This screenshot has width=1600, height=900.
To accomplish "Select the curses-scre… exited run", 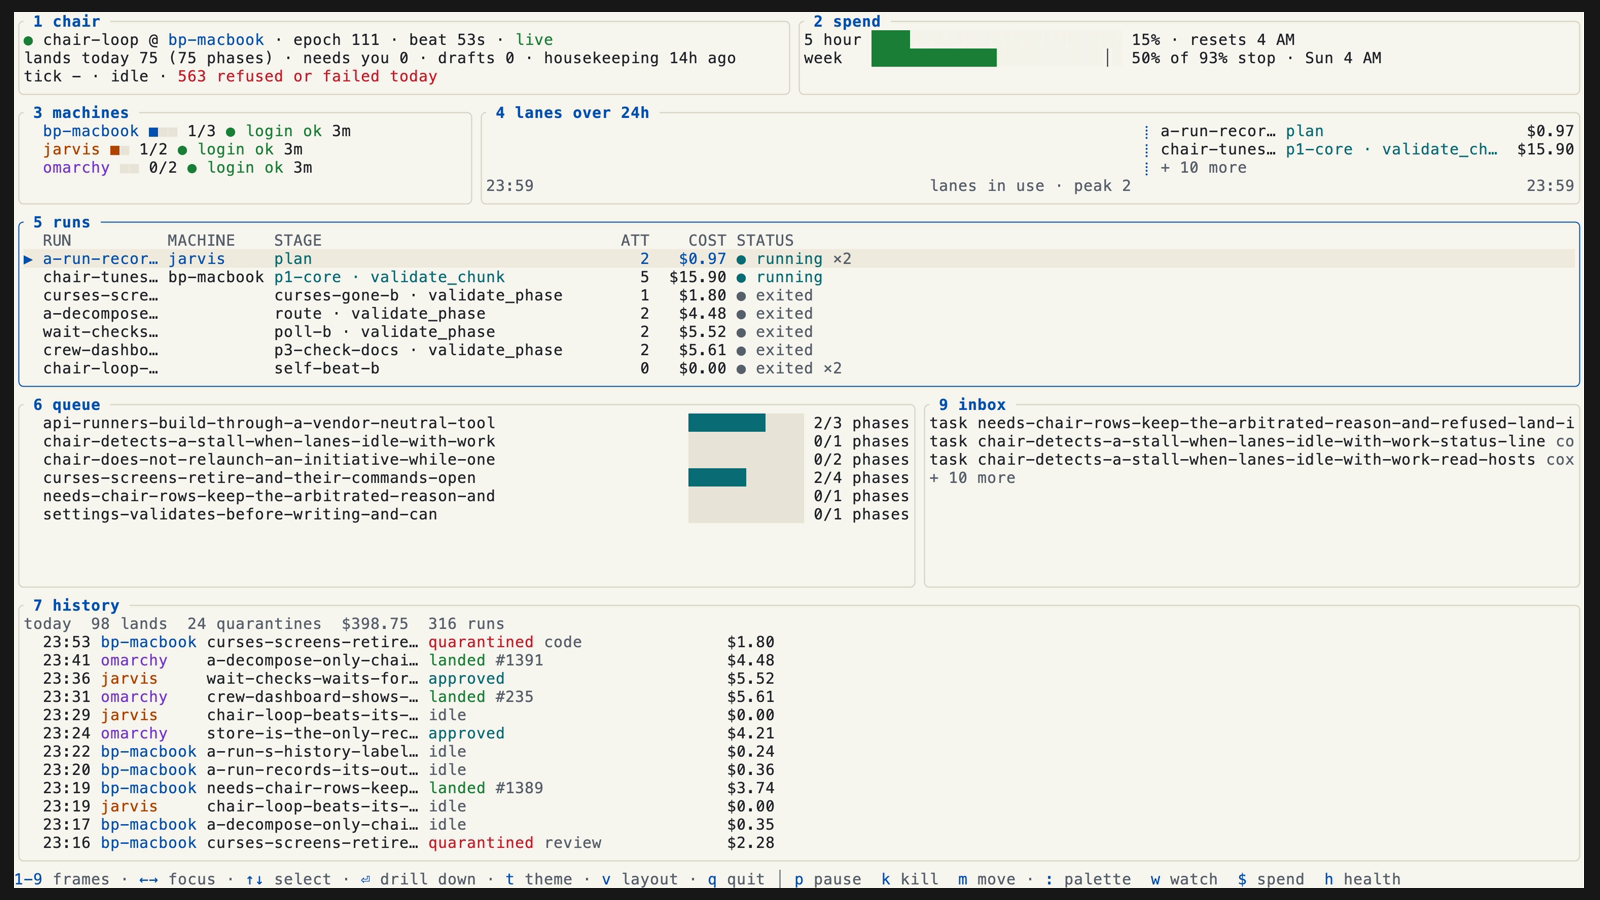I will point(799,295).
